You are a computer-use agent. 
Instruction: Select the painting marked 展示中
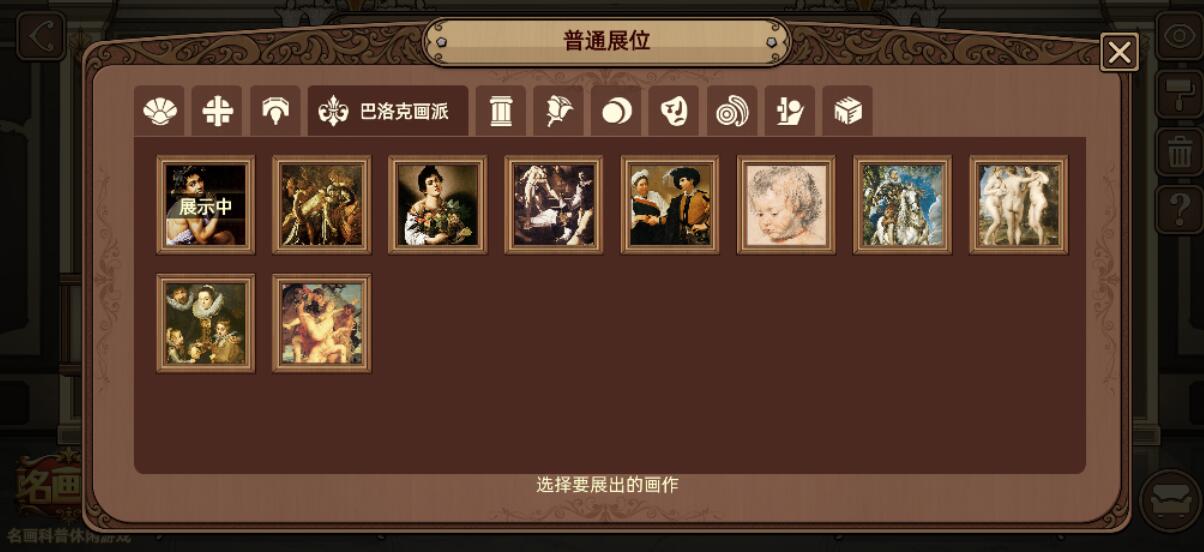206,205
